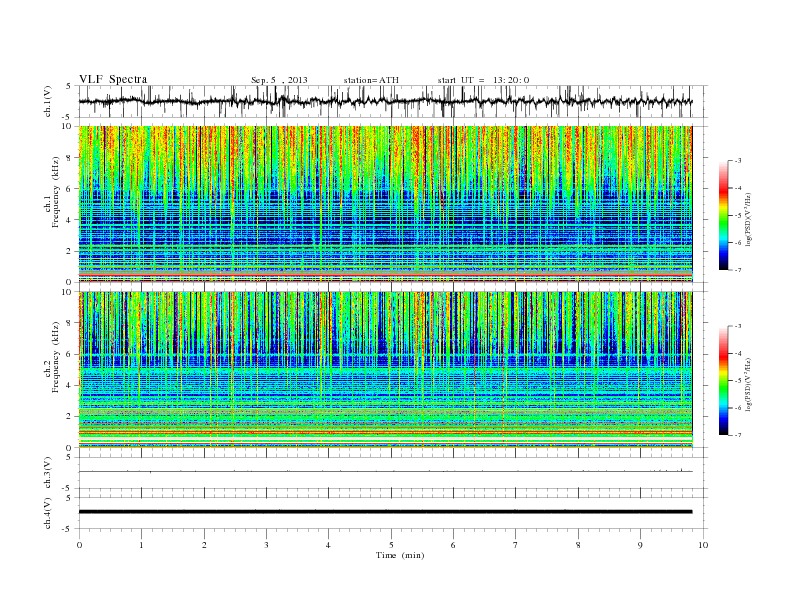Click the "-7" tick on ch.1 color bar
The image size is (792, 612).
point(738,270)
